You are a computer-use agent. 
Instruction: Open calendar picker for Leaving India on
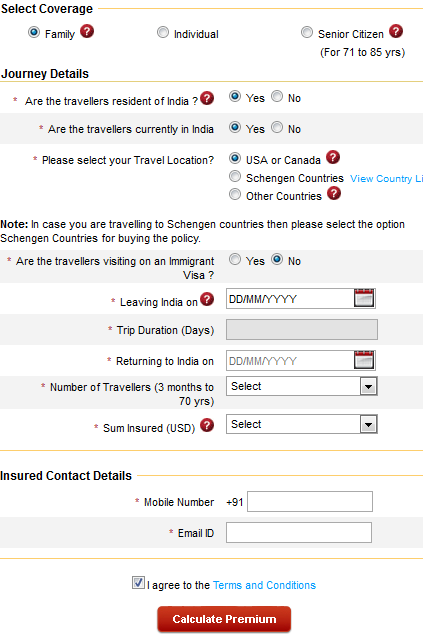pos(364,298)
